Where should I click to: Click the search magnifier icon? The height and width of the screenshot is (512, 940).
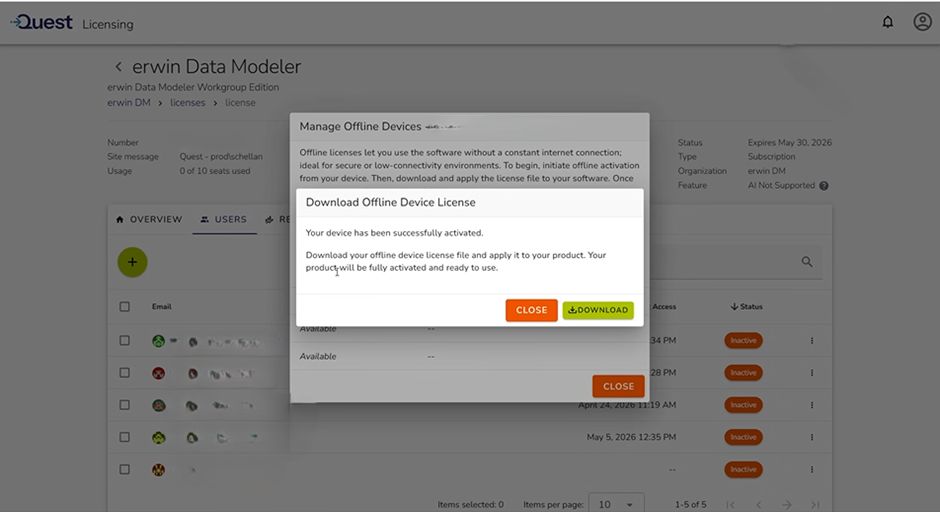pyautogui.click(x=807, y=261)
